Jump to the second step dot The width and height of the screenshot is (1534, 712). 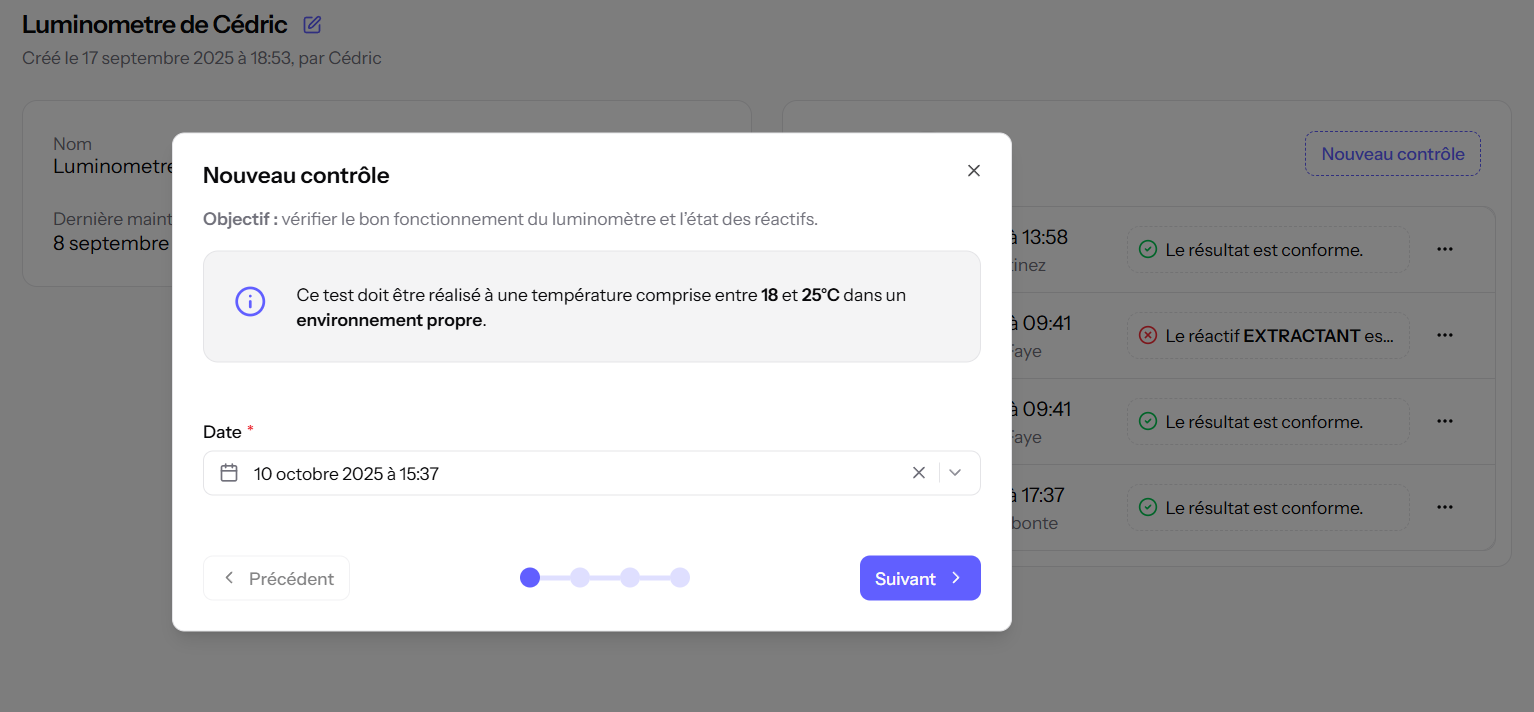pyautogui.click(x=580, y=578)
